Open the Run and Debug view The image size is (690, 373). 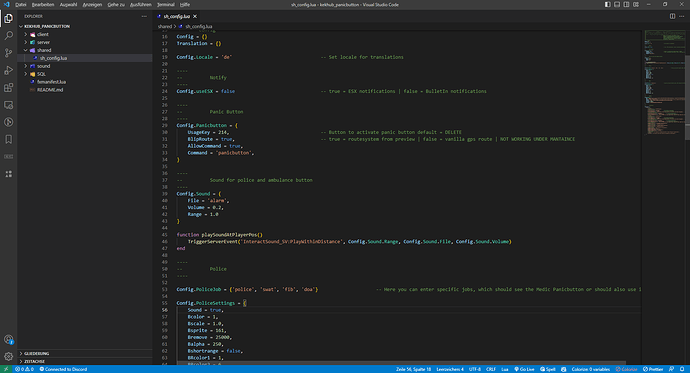tap(8, 70)
